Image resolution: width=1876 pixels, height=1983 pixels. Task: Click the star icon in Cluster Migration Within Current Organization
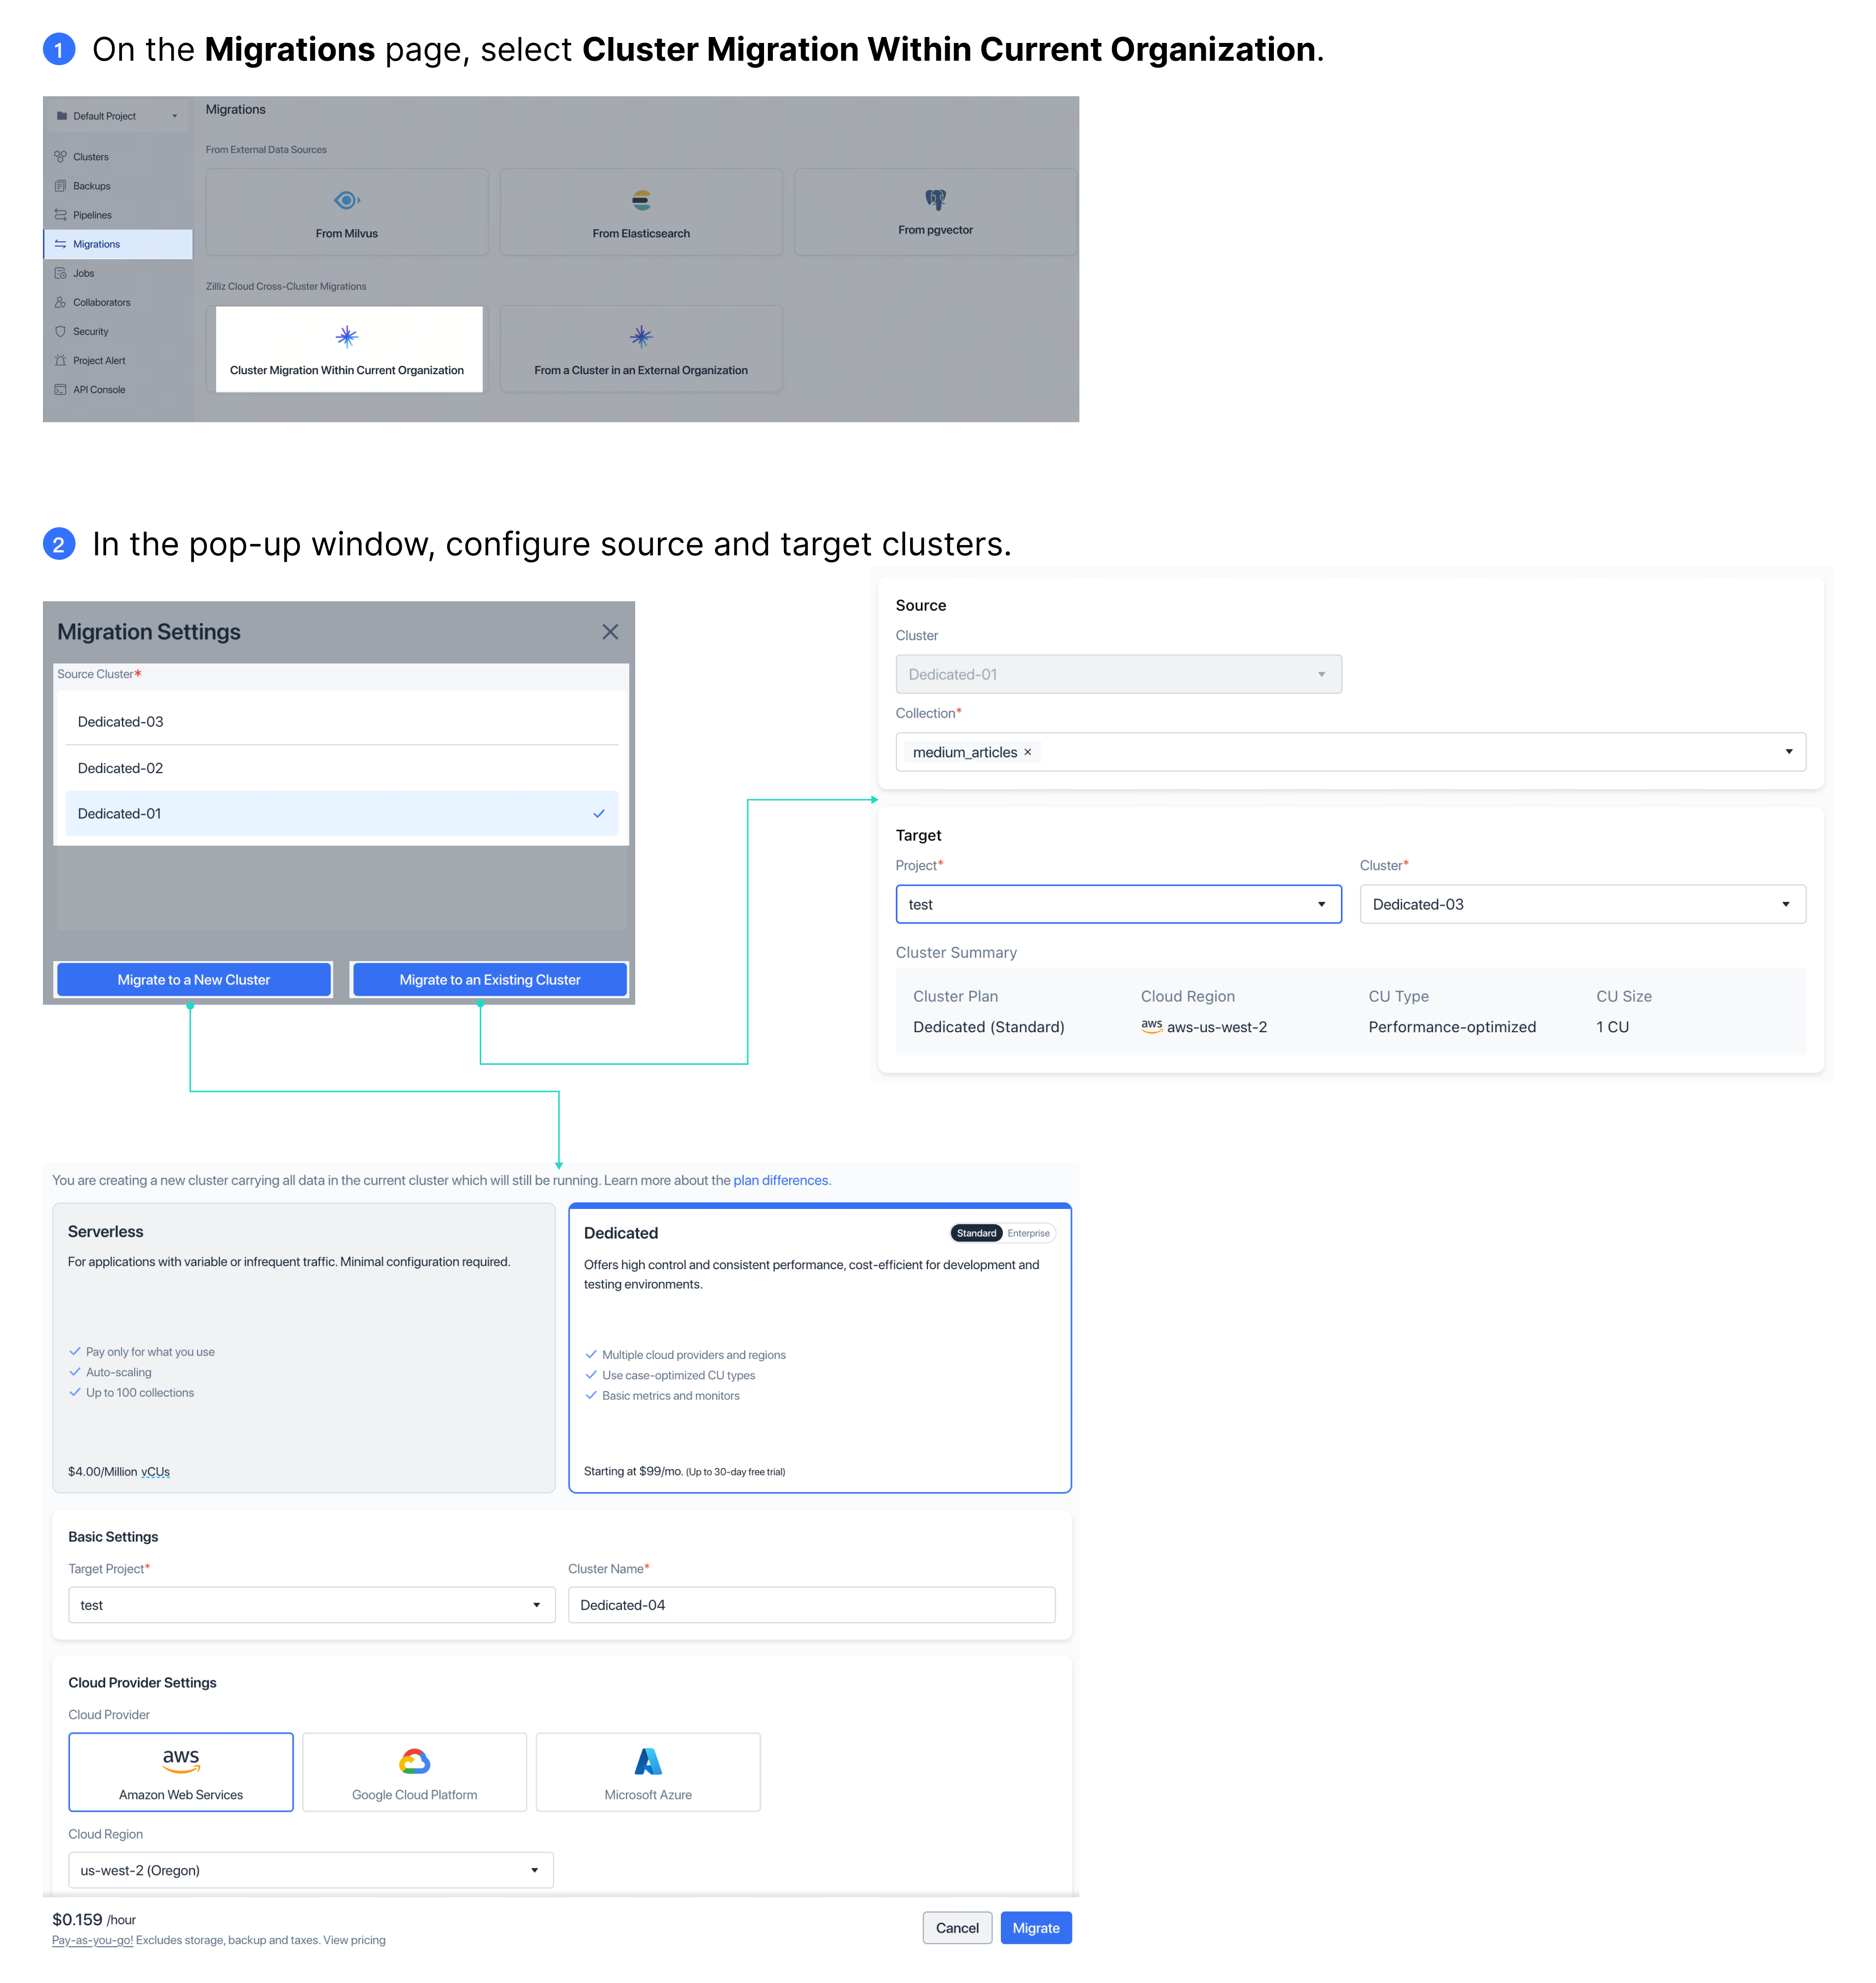(x=346, y=337)
